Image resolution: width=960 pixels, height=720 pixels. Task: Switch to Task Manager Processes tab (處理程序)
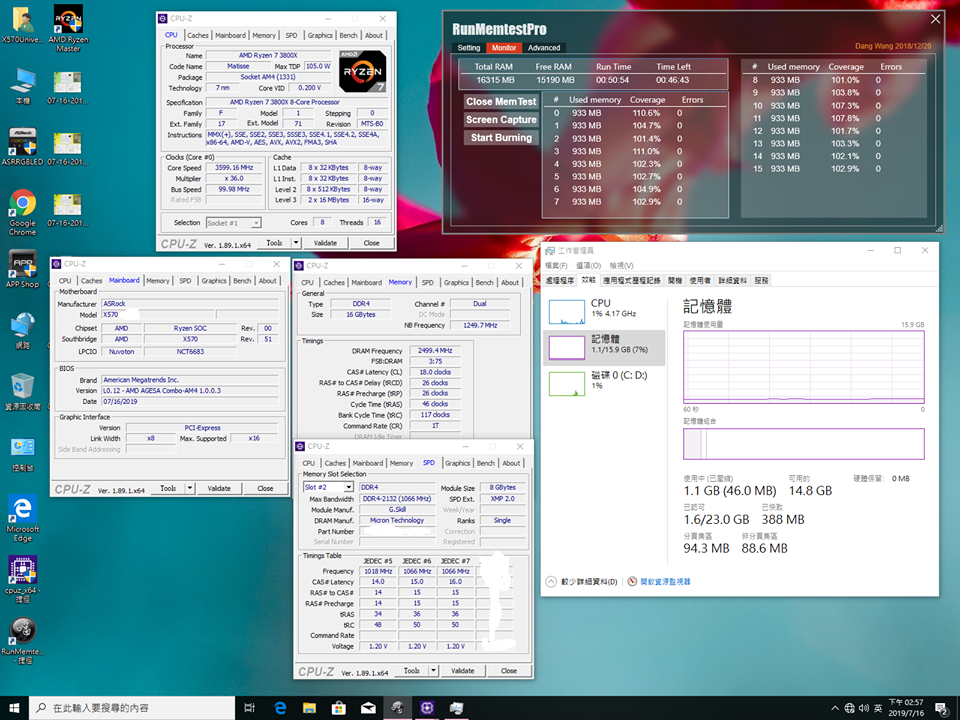(560, 280)
